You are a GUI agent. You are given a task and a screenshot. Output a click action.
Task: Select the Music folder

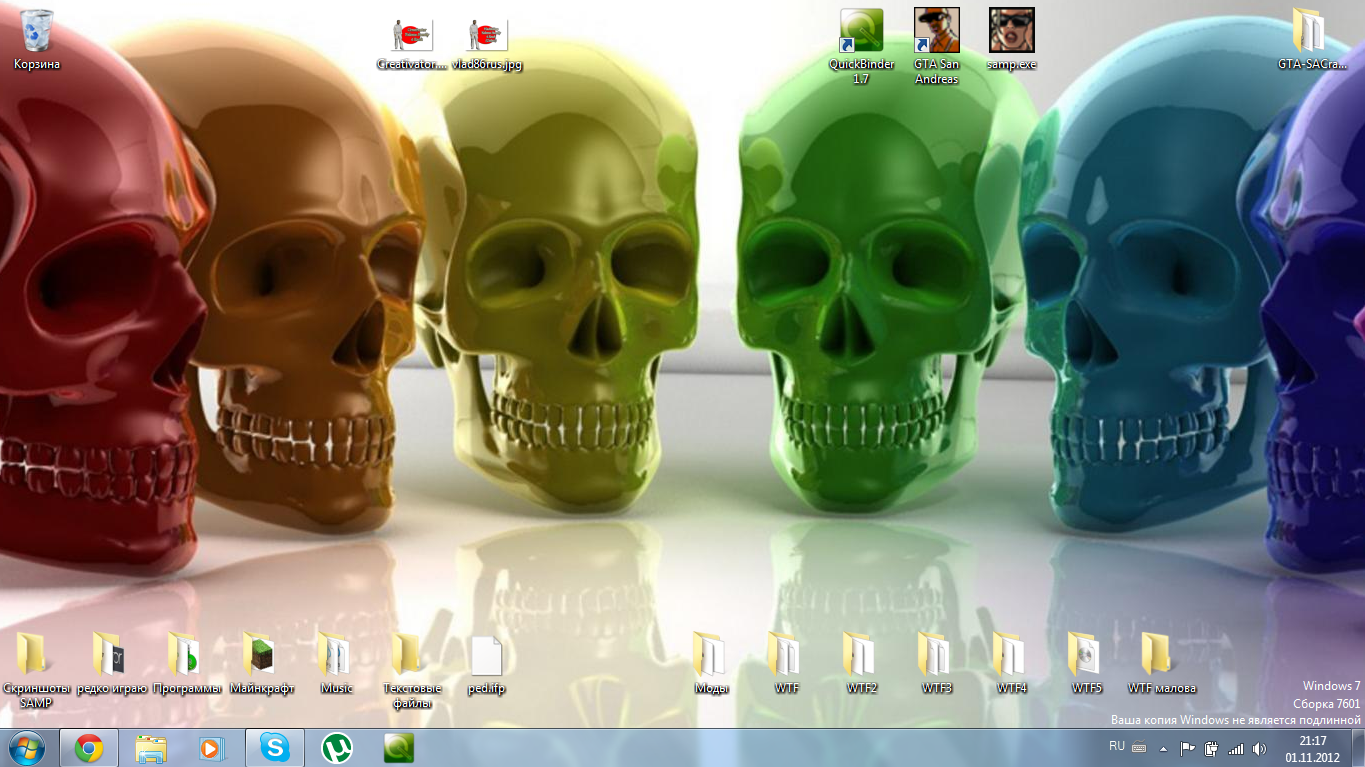coord(337,664)
